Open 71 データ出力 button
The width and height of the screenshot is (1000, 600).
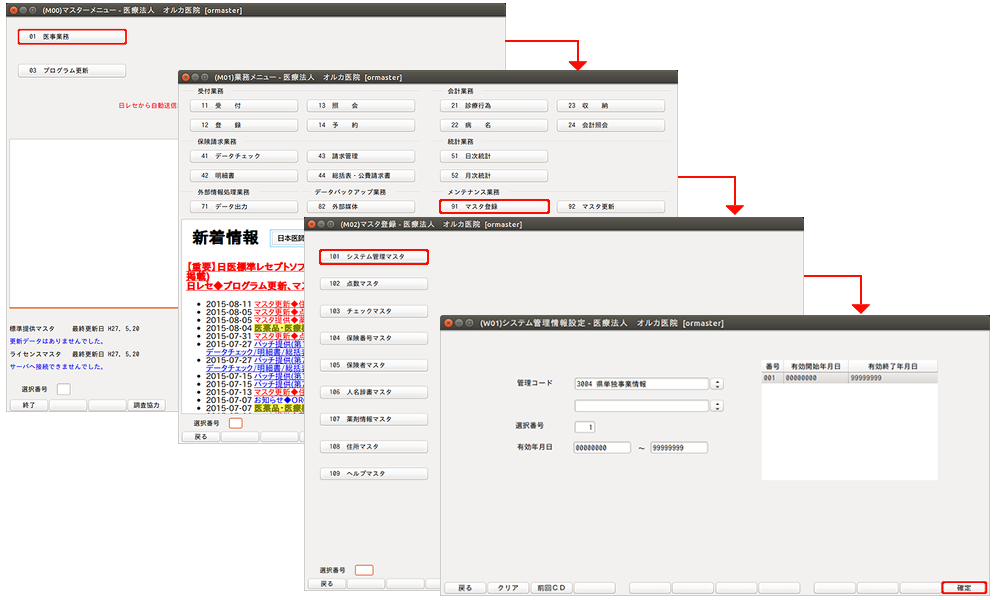tap(244, 207)
